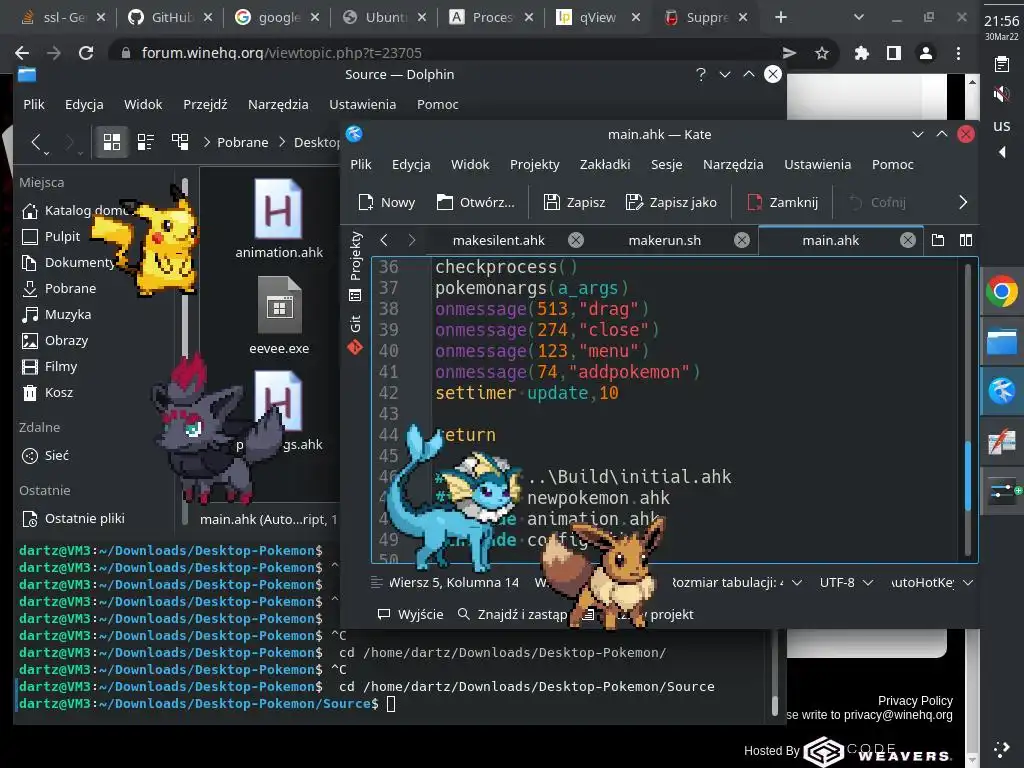Close the makerun.sh tab
1024x768 pixels.
[742, 240]
